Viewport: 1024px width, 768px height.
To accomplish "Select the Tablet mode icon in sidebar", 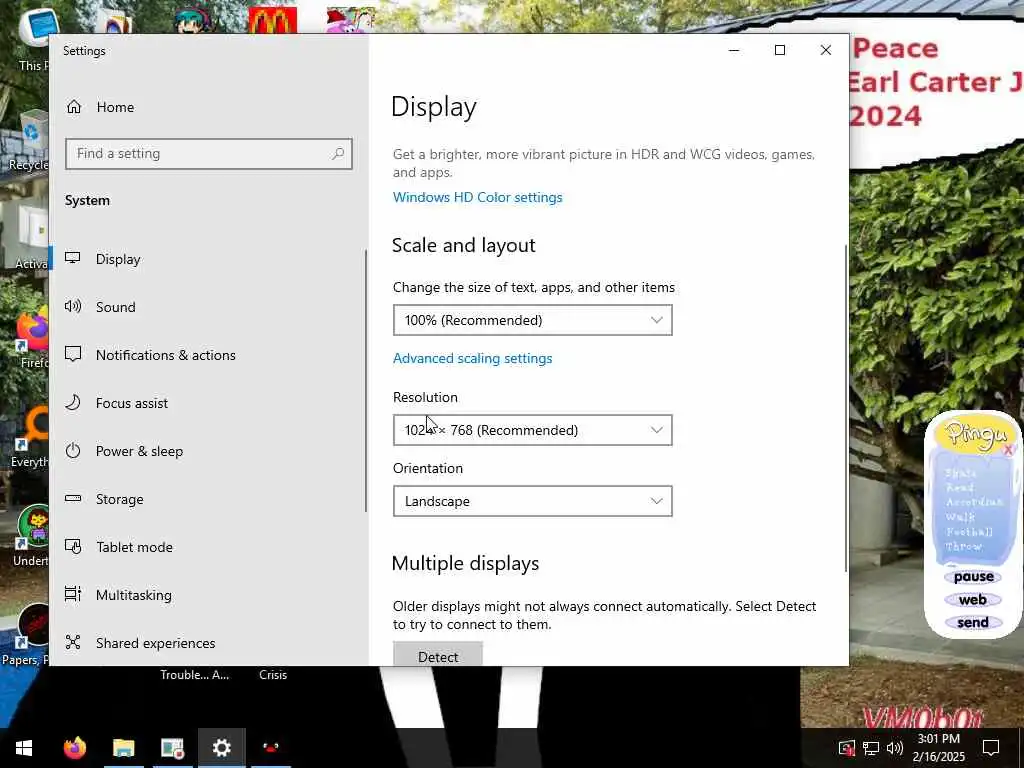I will tap(73, 547).
